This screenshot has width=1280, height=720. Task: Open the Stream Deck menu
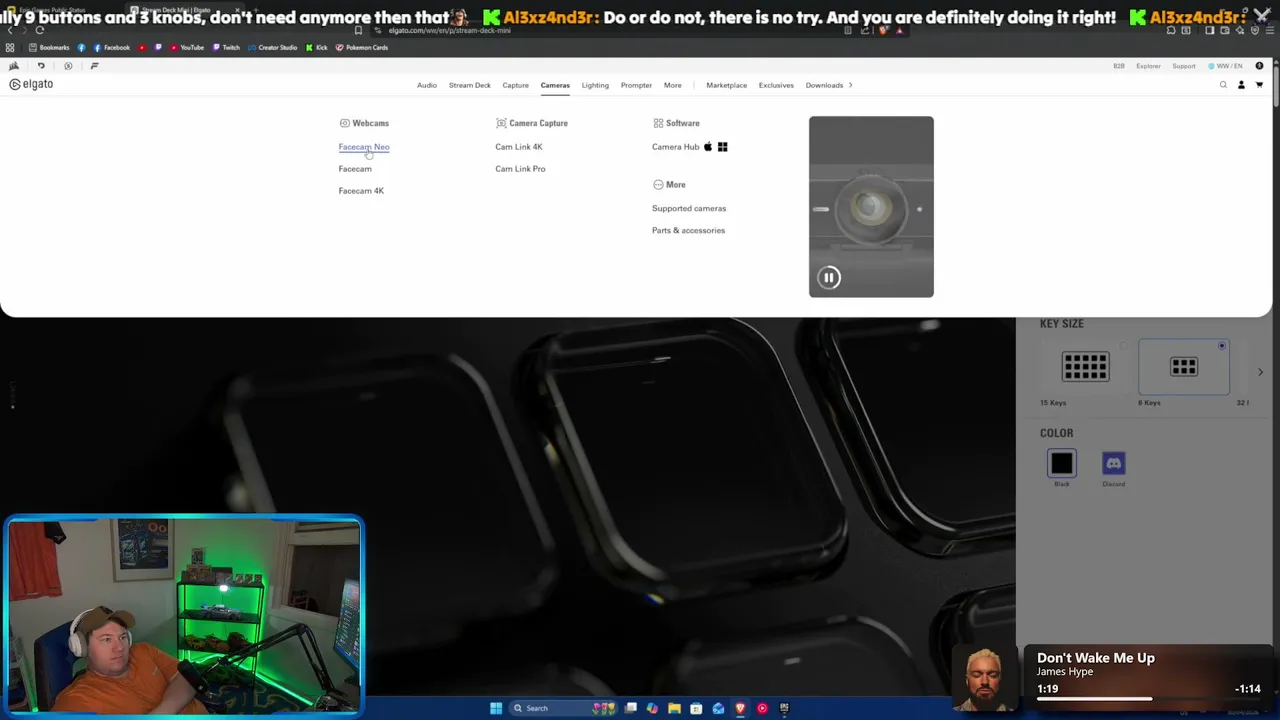coord(469,85)
